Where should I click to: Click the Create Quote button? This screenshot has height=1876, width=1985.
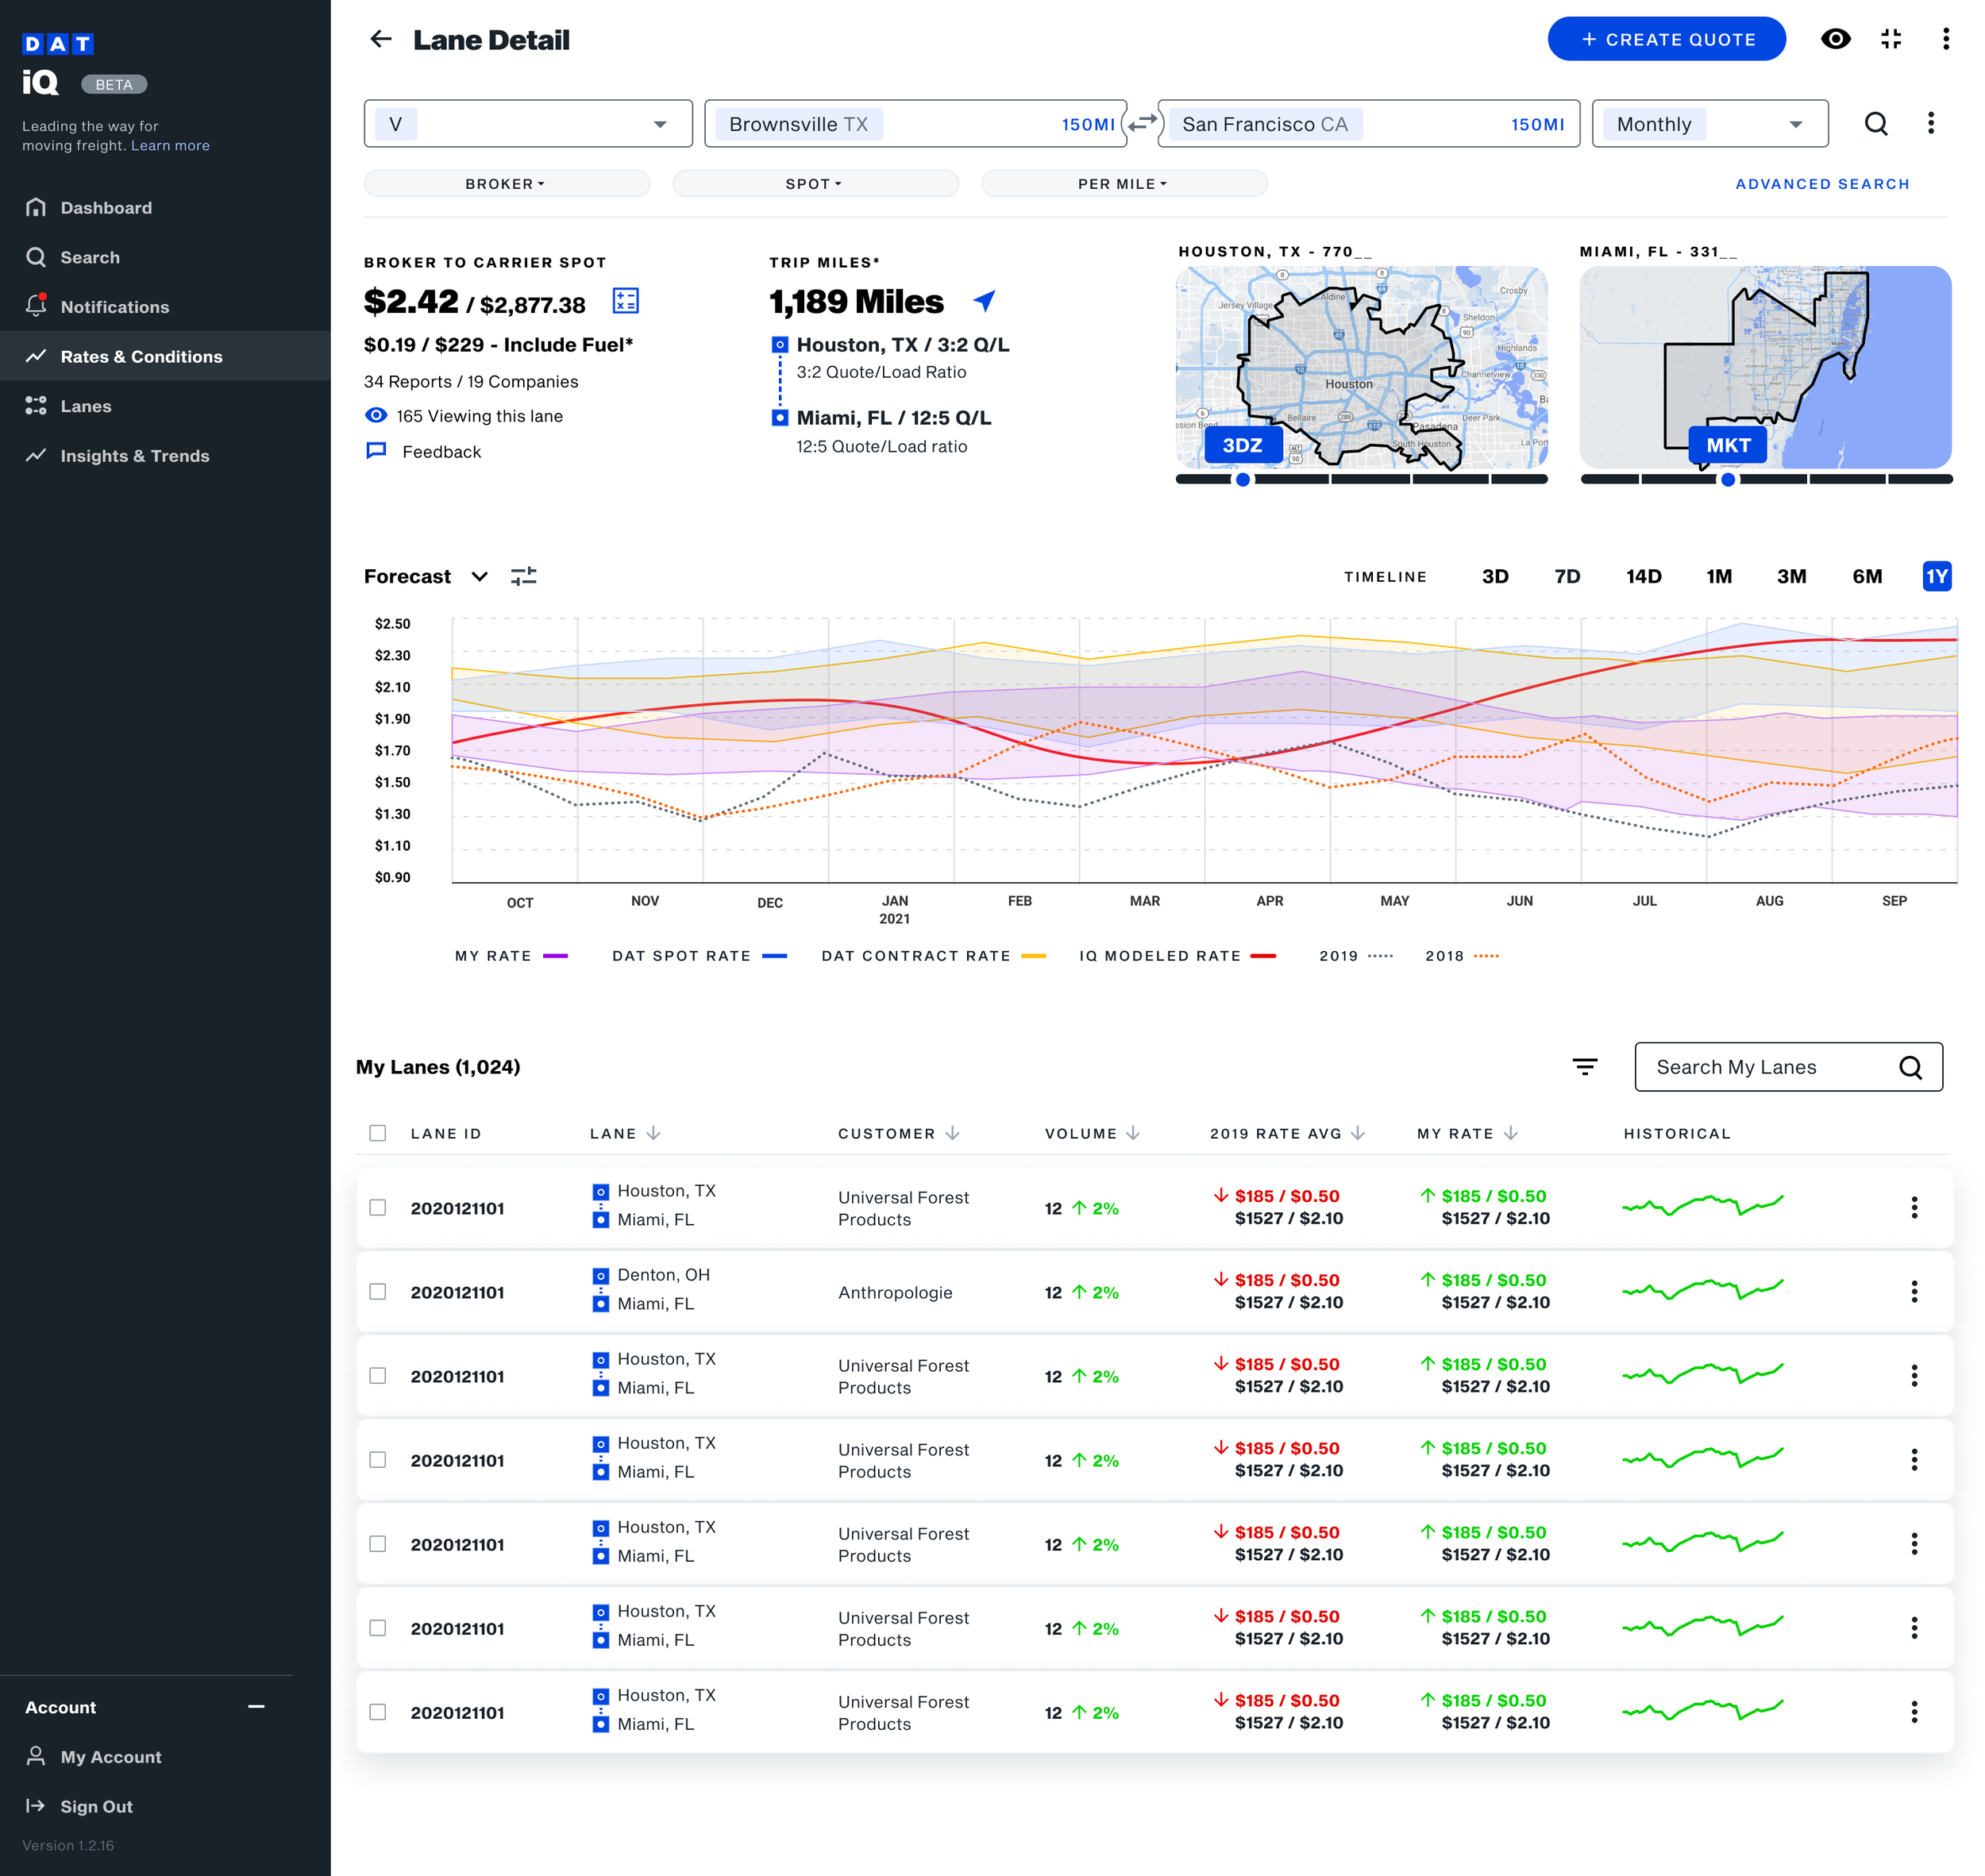[x=1666, y=39]
